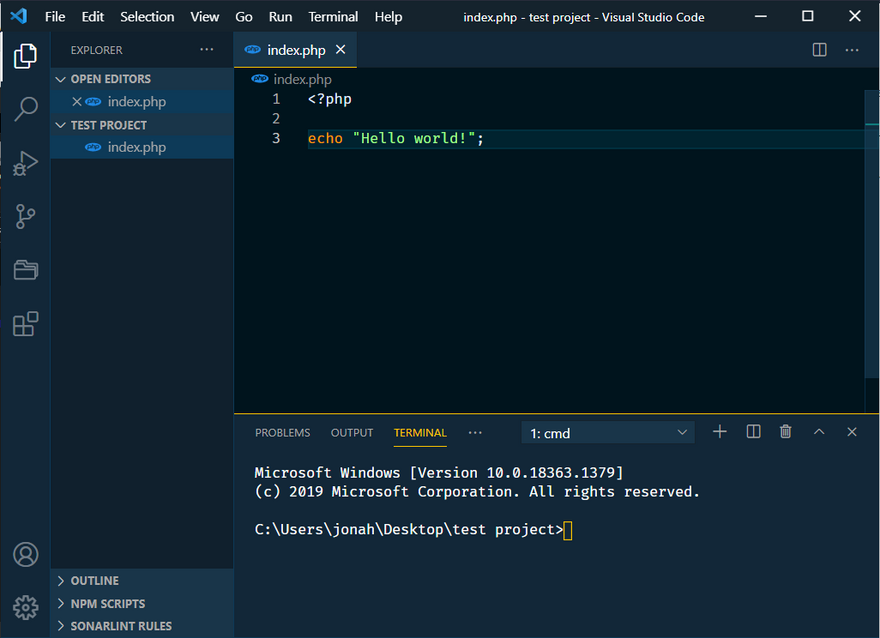Expand the Outline section

click(x=94, y=581)
